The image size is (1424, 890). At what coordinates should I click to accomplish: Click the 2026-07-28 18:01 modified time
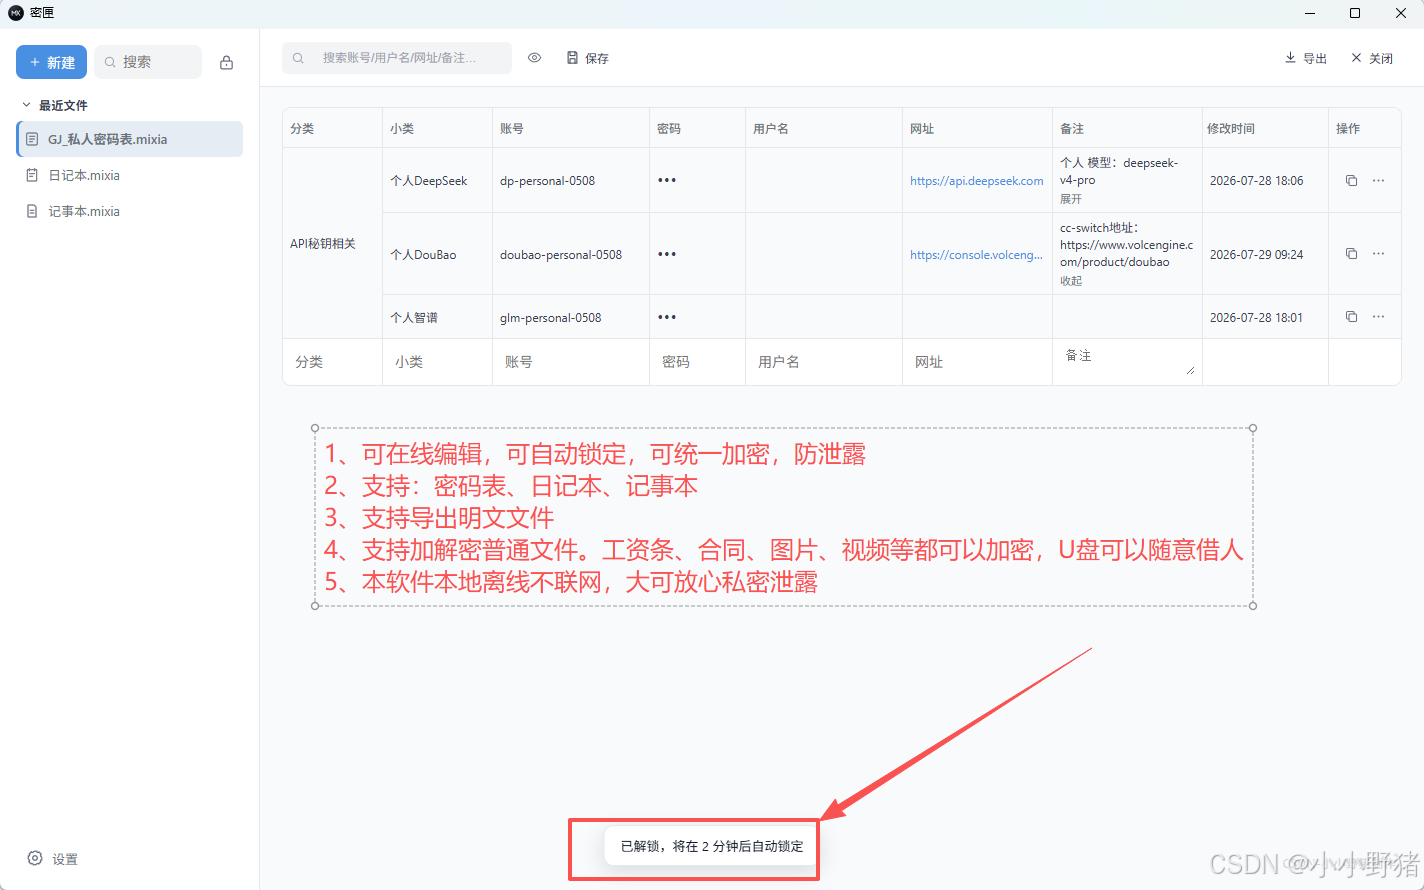click(1256, 318)
